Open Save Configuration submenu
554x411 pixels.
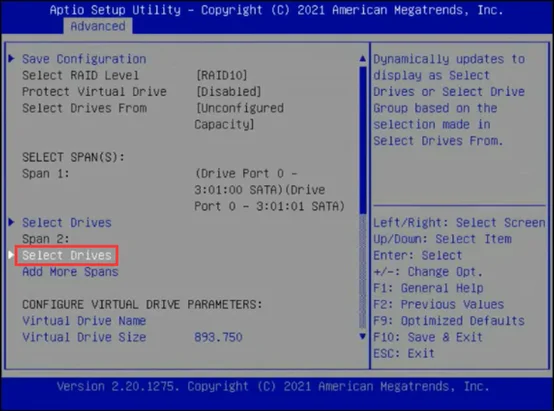click(84, 59)
